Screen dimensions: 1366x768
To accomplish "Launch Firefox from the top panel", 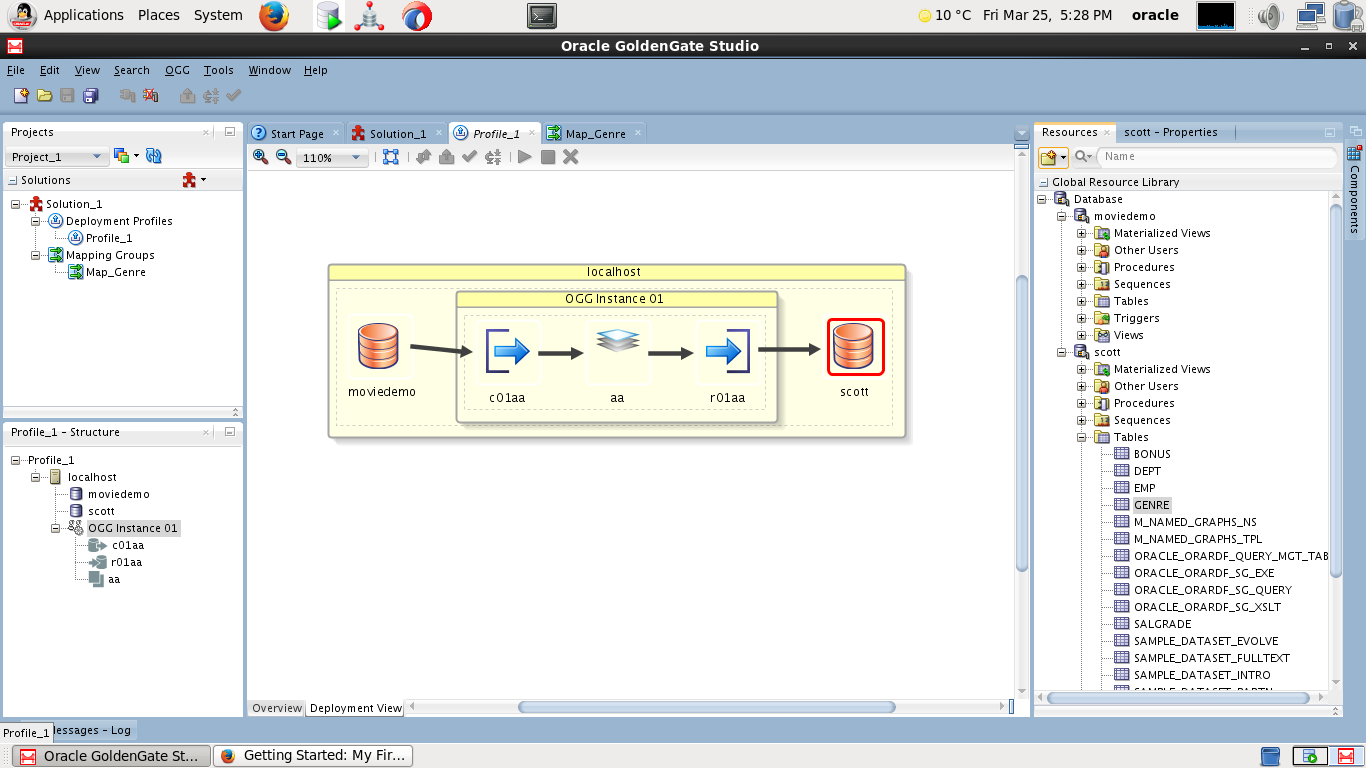I will [x=273, y=15].
